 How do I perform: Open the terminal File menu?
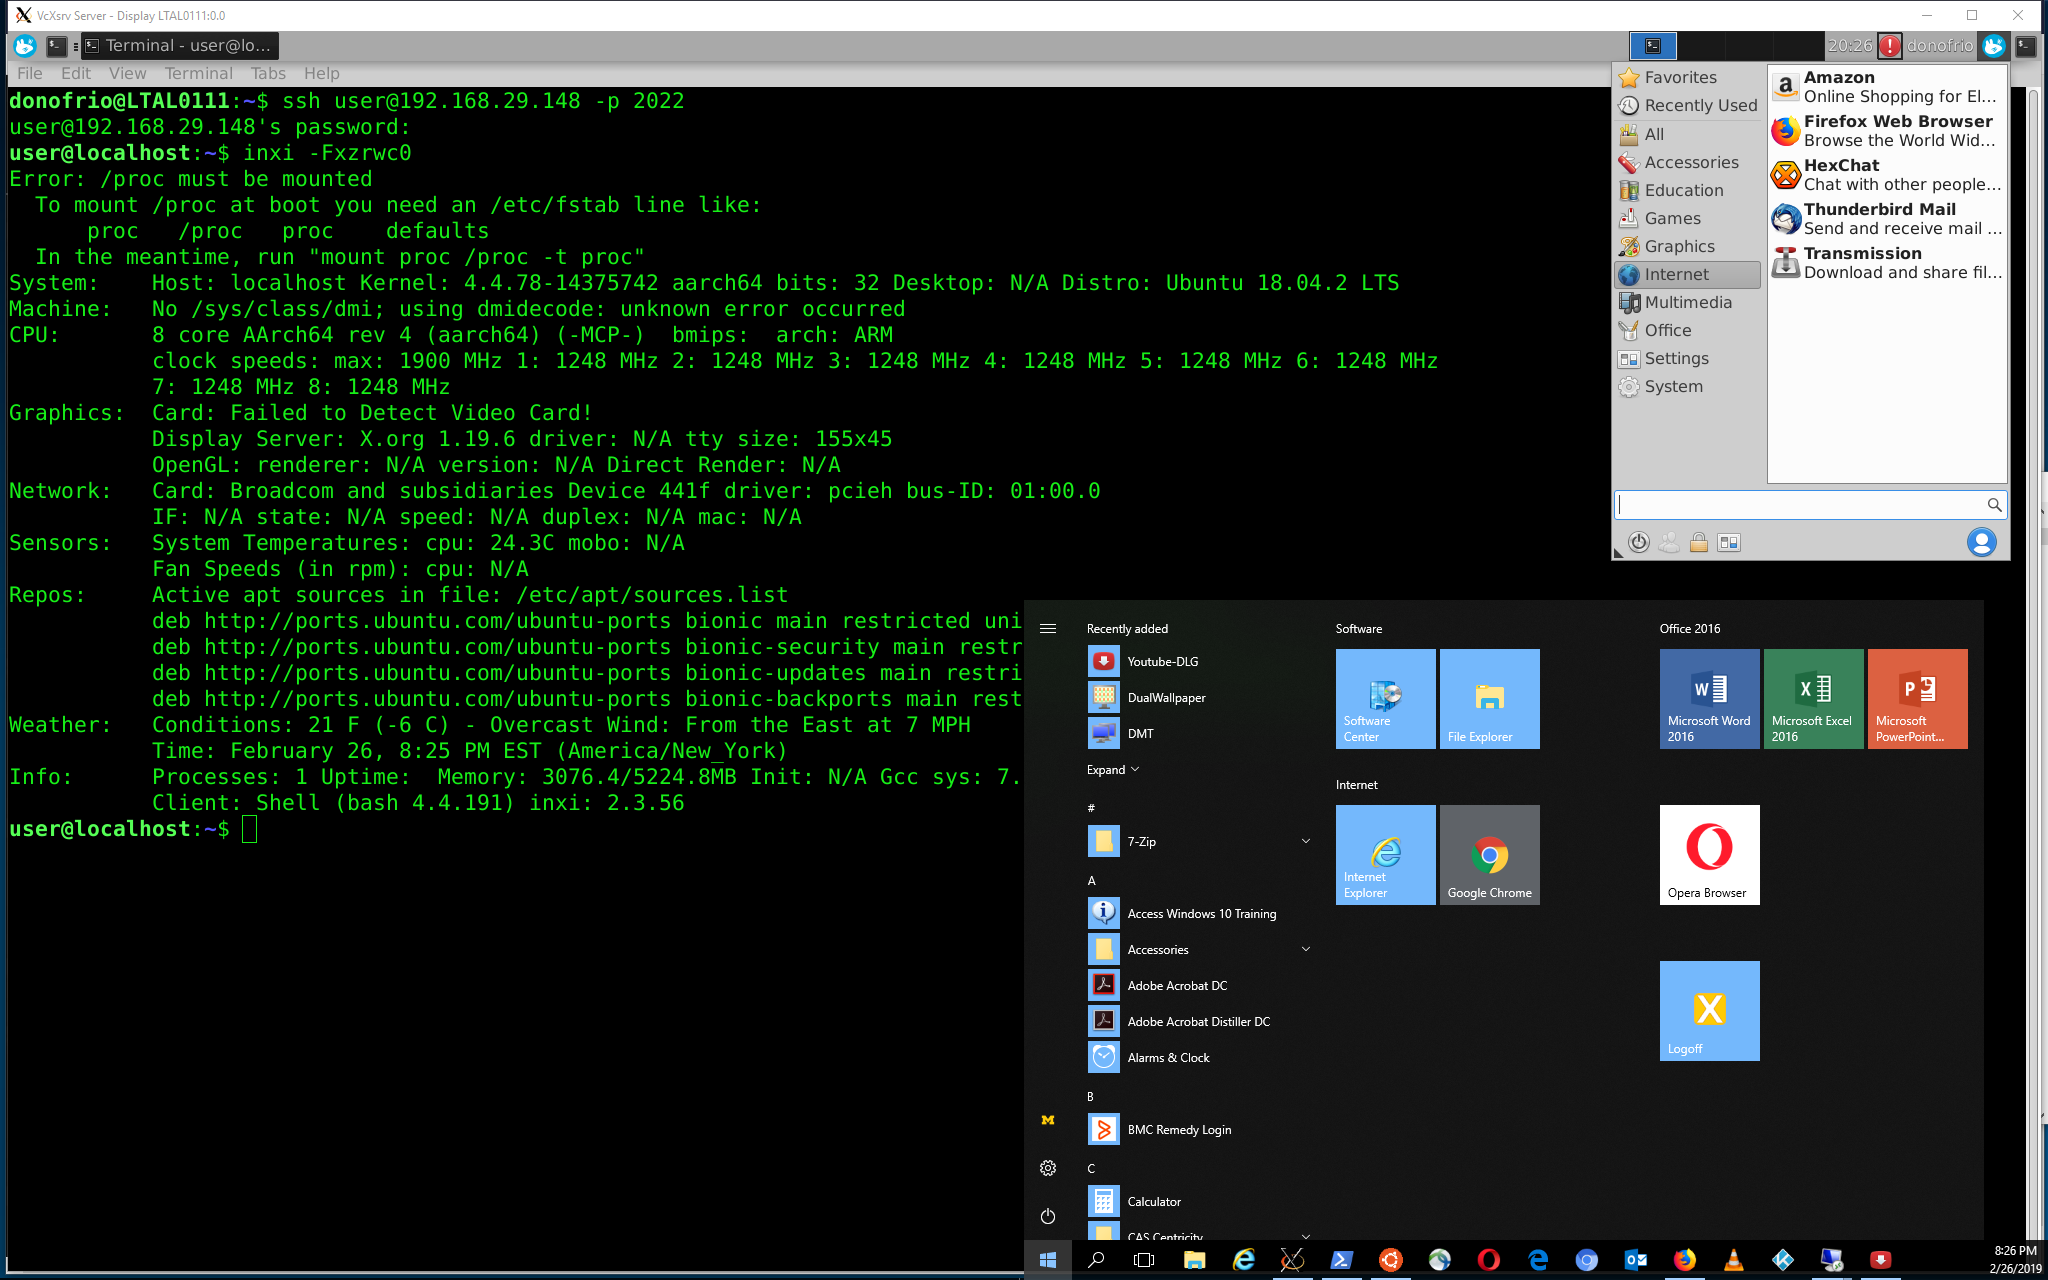pyautogui.click(x=30, y=73)
